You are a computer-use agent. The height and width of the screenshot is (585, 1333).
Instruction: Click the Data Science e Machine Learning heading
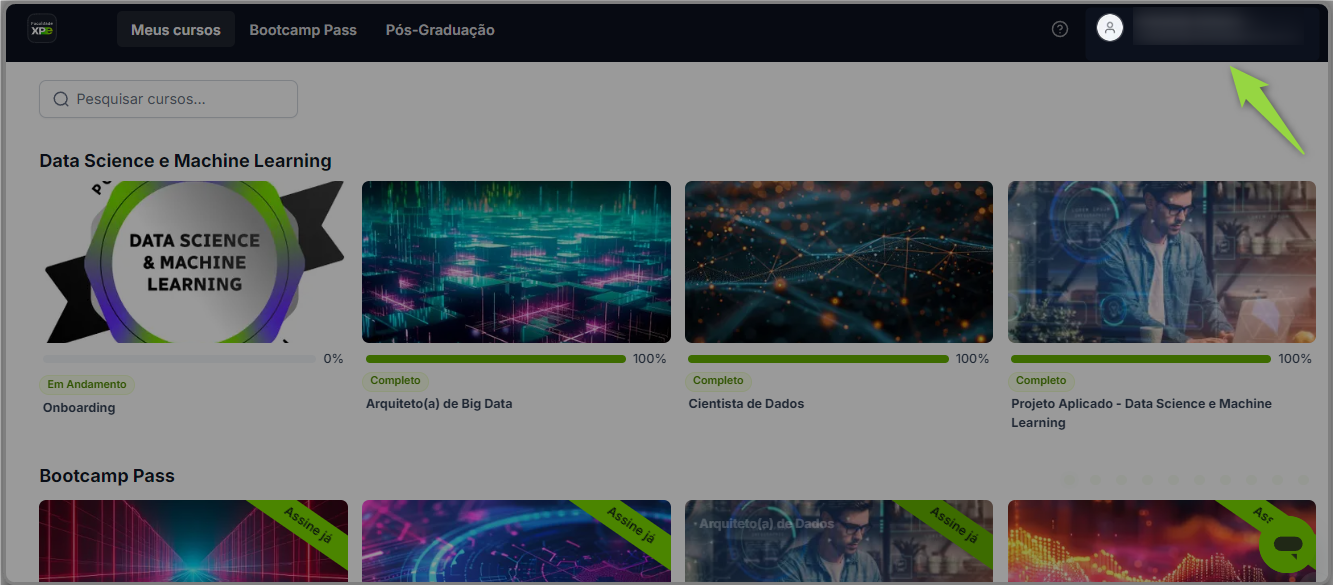tap(185, 161)
